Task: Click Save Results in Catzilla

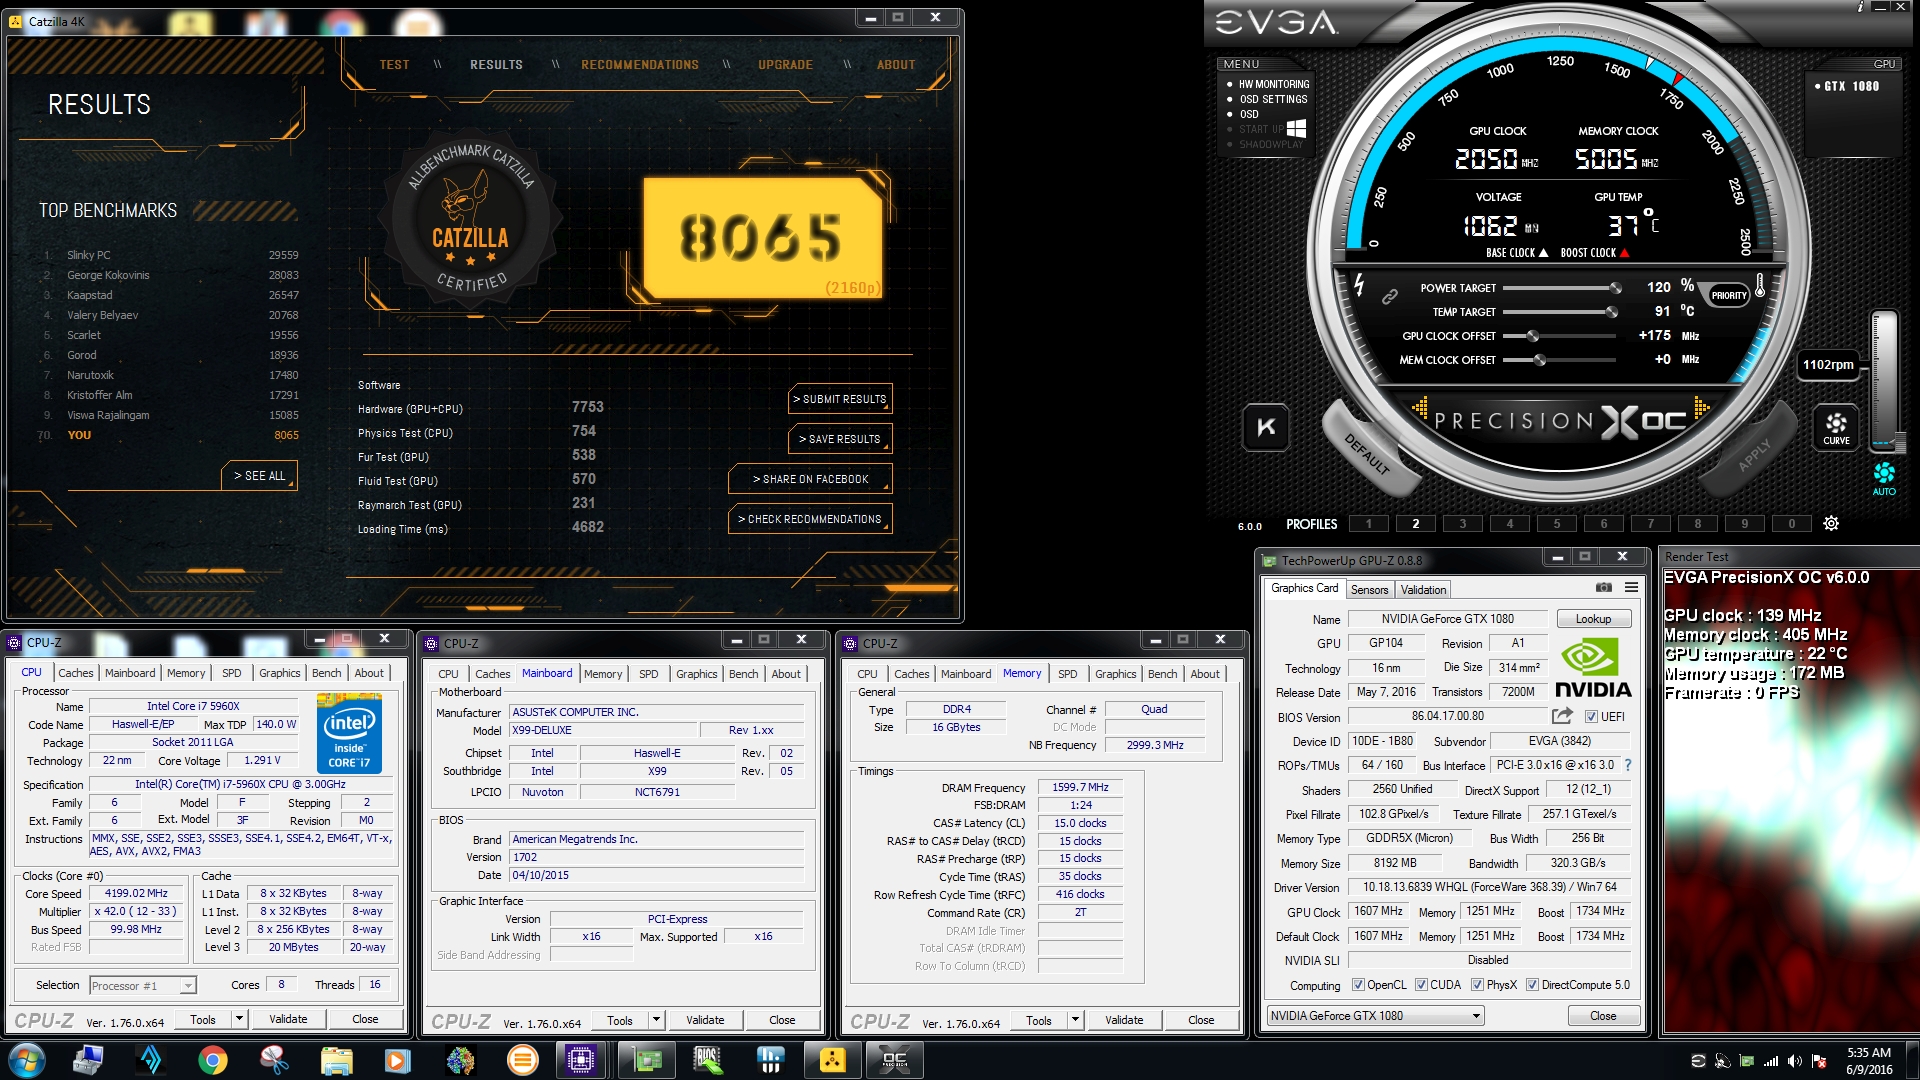Action: click(x=840, y=439)
